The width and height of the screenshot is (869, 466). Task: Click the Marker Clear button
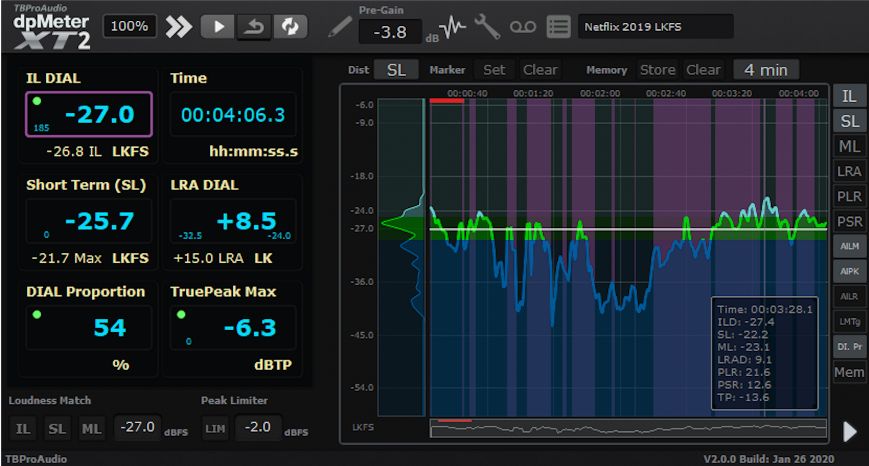pos(540,70)
